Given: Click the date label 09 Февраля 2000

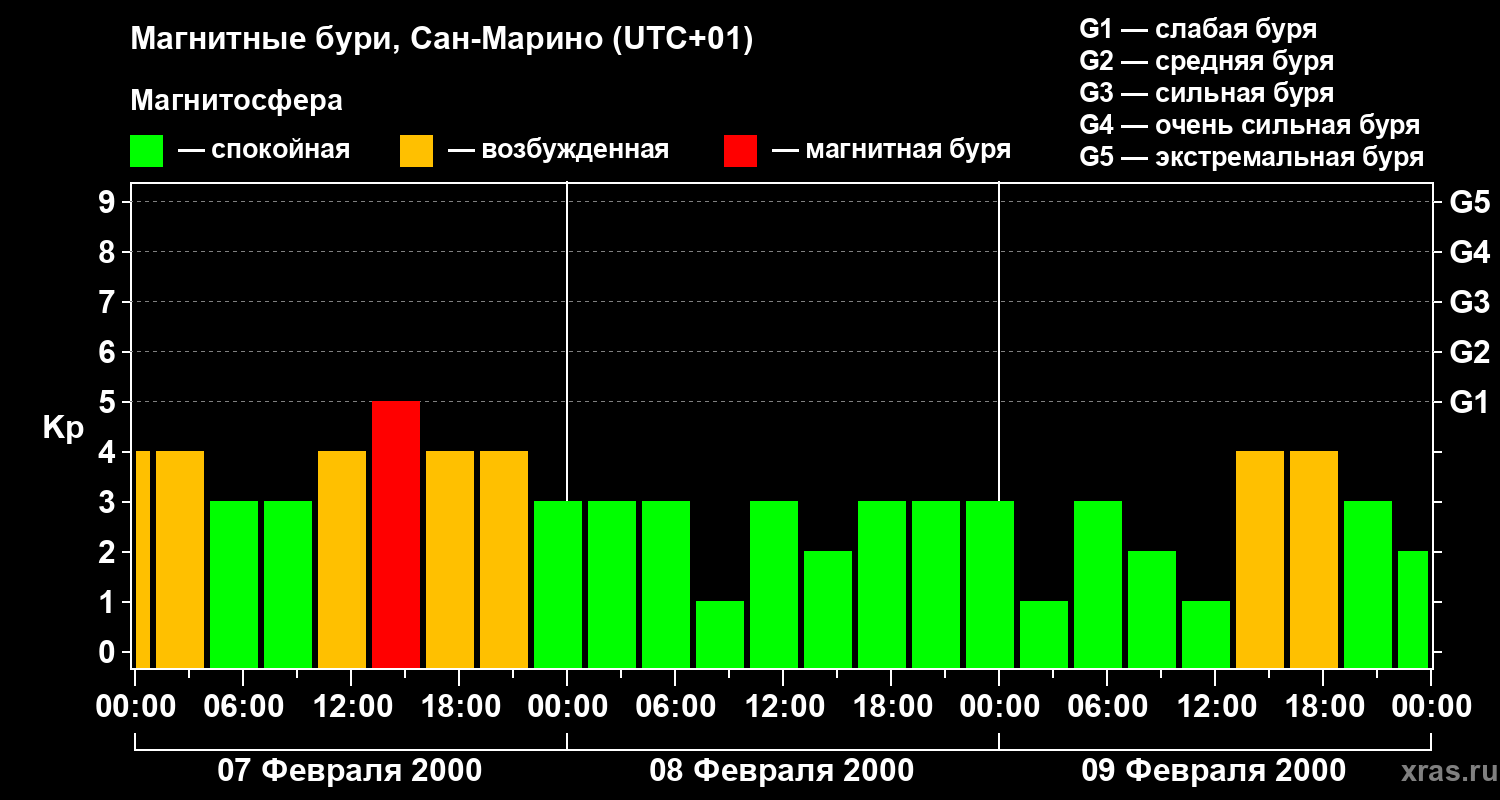Looking at the screenshot, I should (1214, 771).
